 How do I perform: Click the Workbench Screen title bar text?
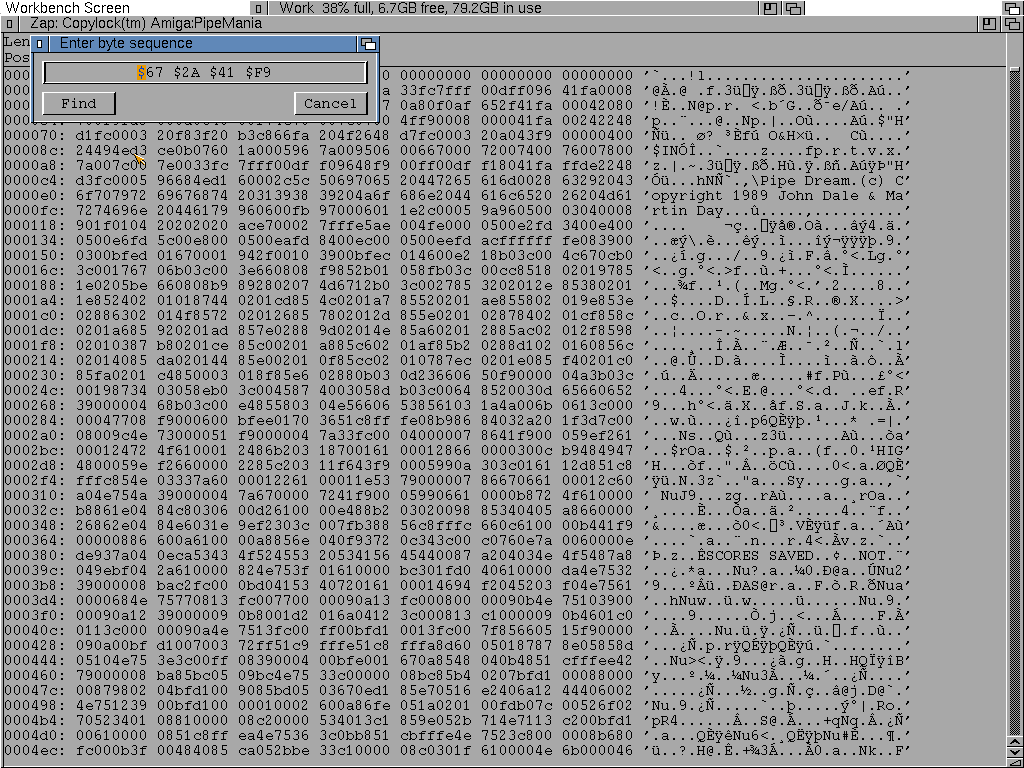[67, 8]
